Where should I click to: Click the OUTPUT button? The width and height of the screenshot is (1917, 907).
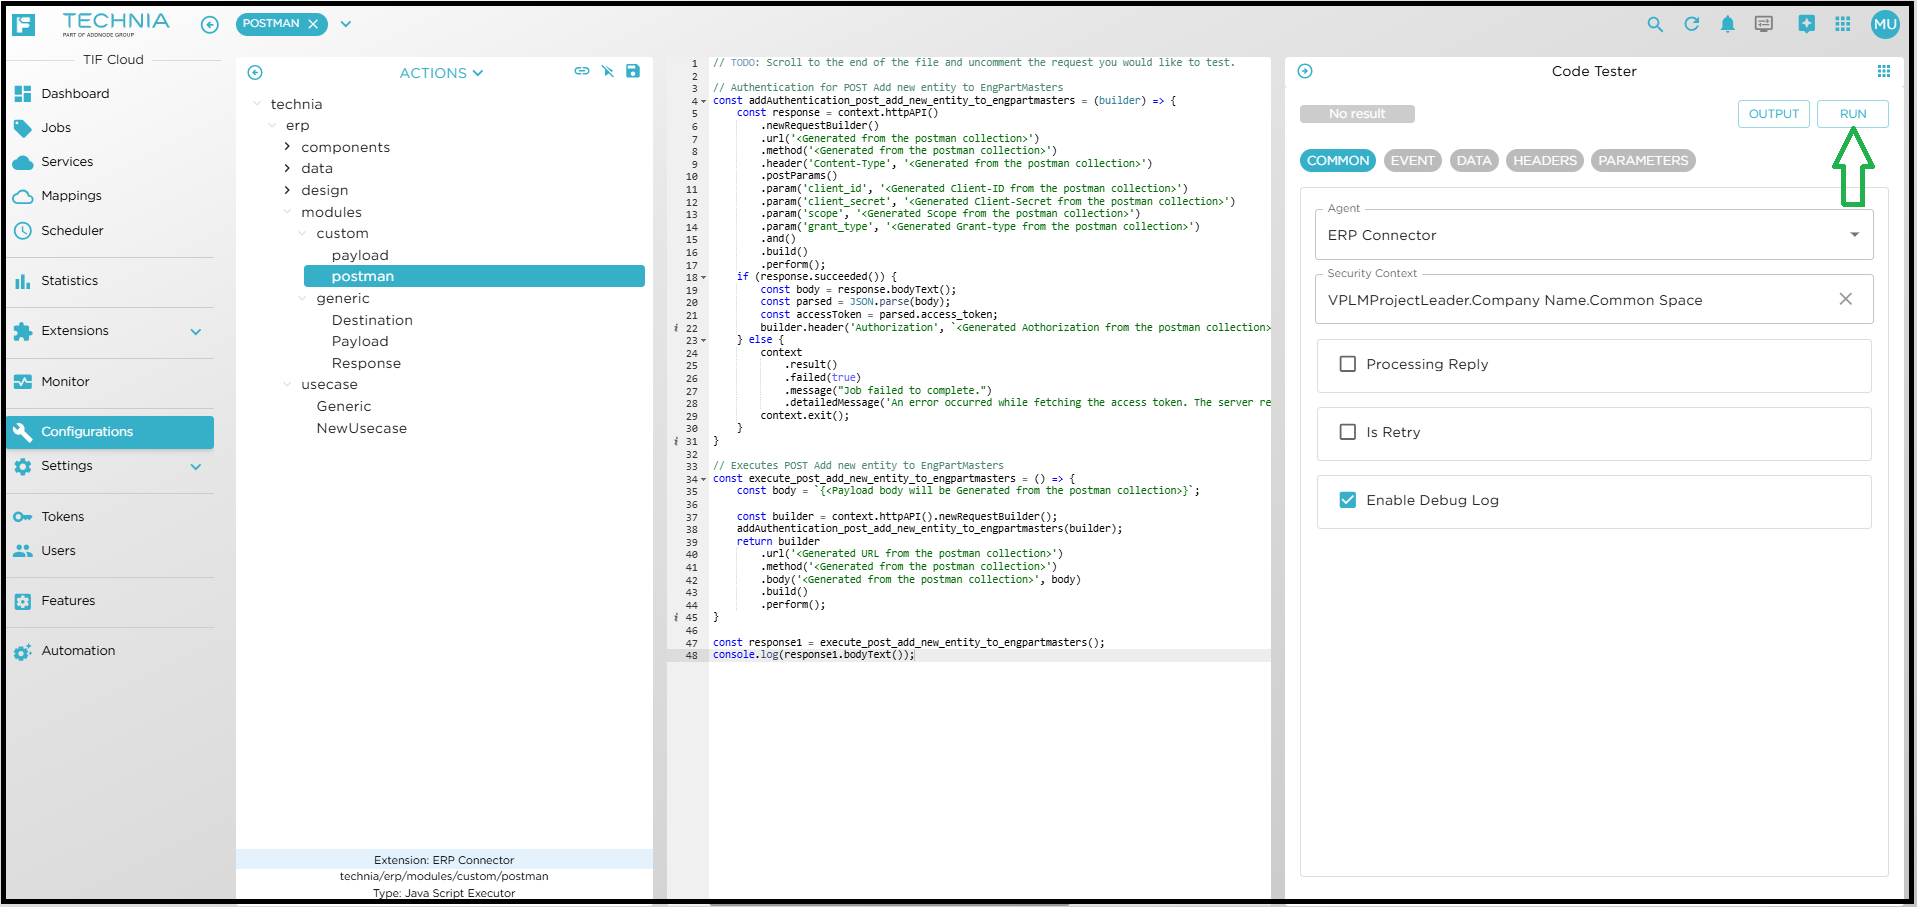[x=1773, y=114]
